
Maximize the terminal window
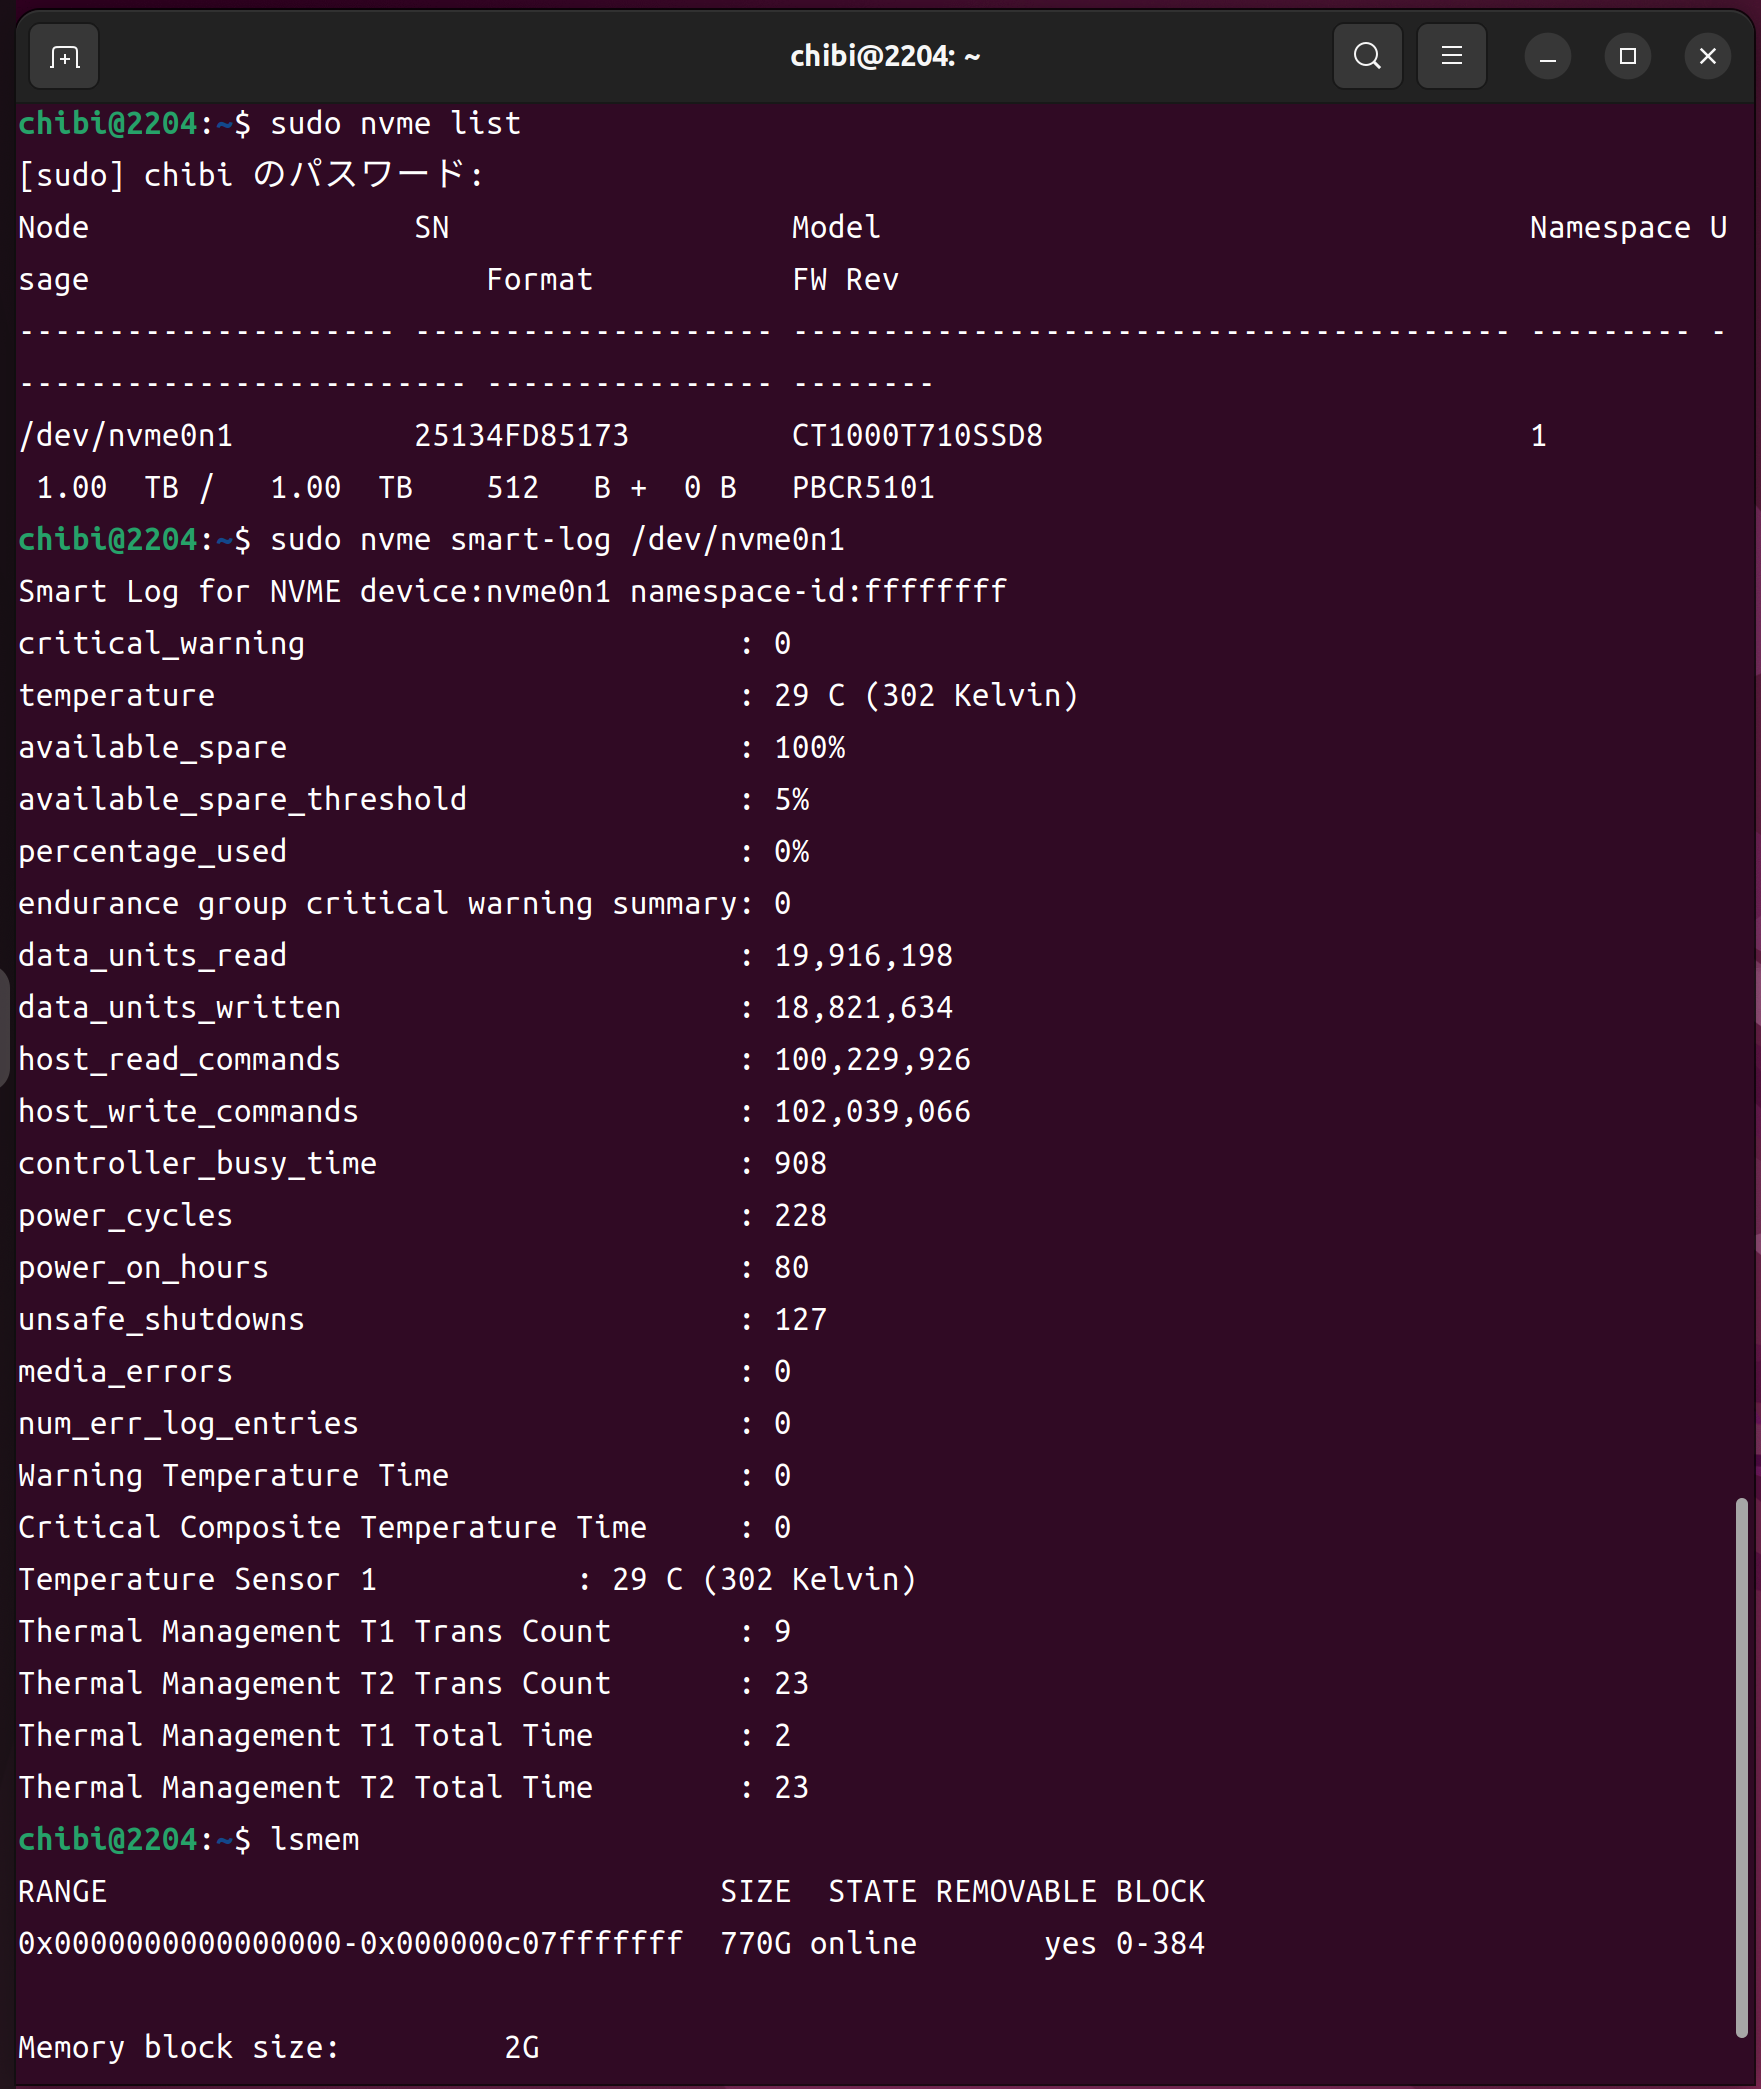click(1627, 57)
